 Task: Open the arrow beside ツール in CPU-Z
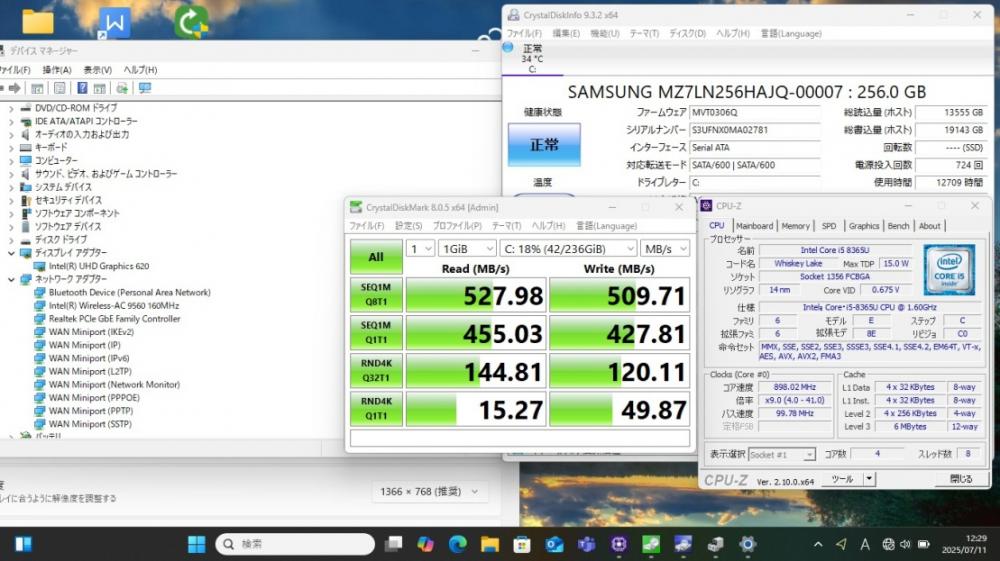point(869,479)
